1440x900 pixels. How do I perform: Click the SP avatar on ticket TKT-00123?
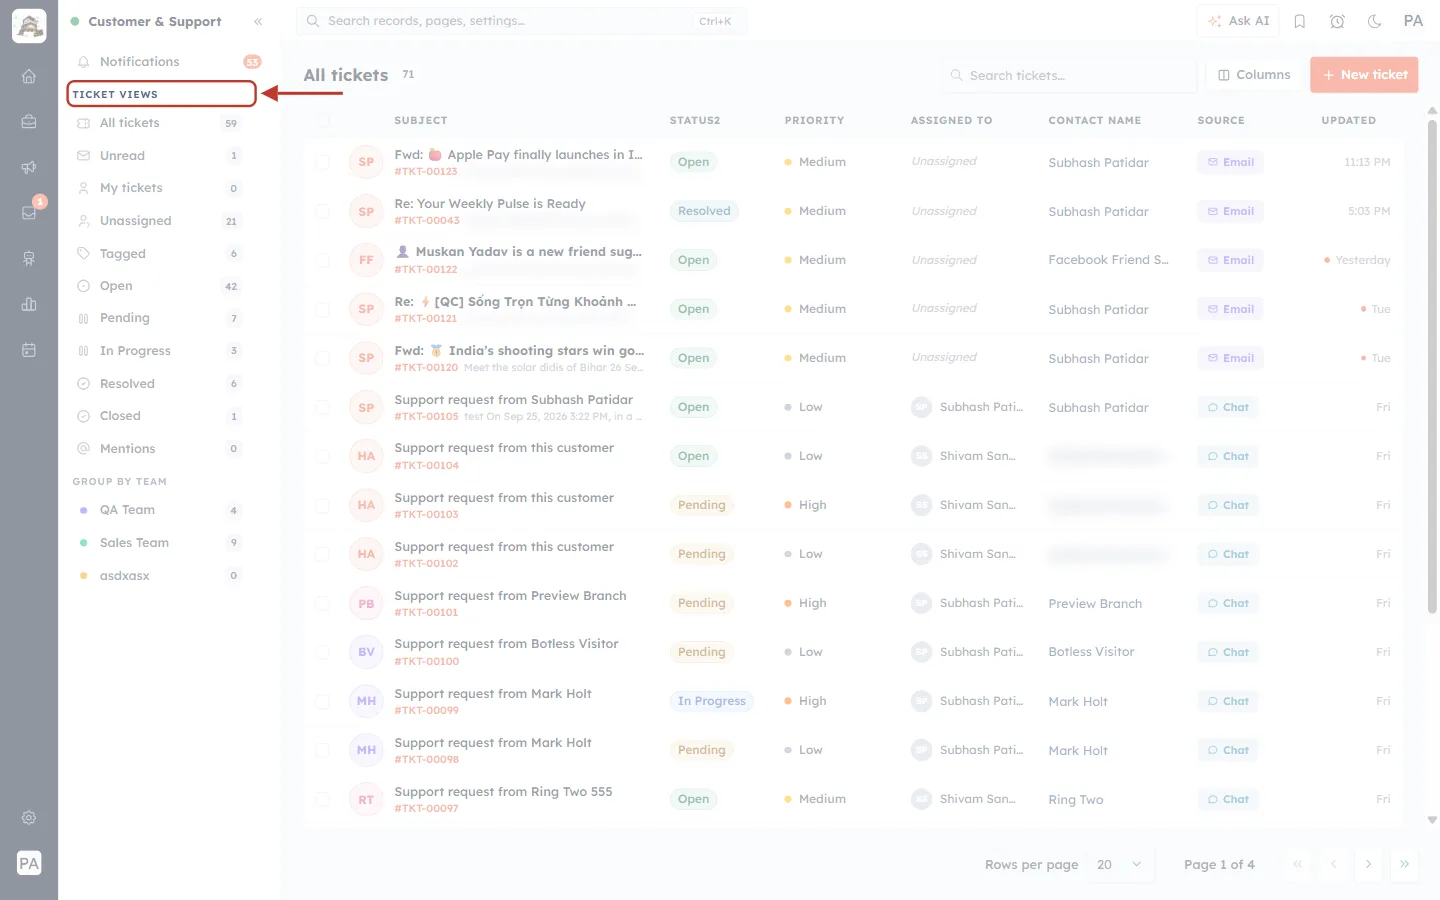click(366, 162)
